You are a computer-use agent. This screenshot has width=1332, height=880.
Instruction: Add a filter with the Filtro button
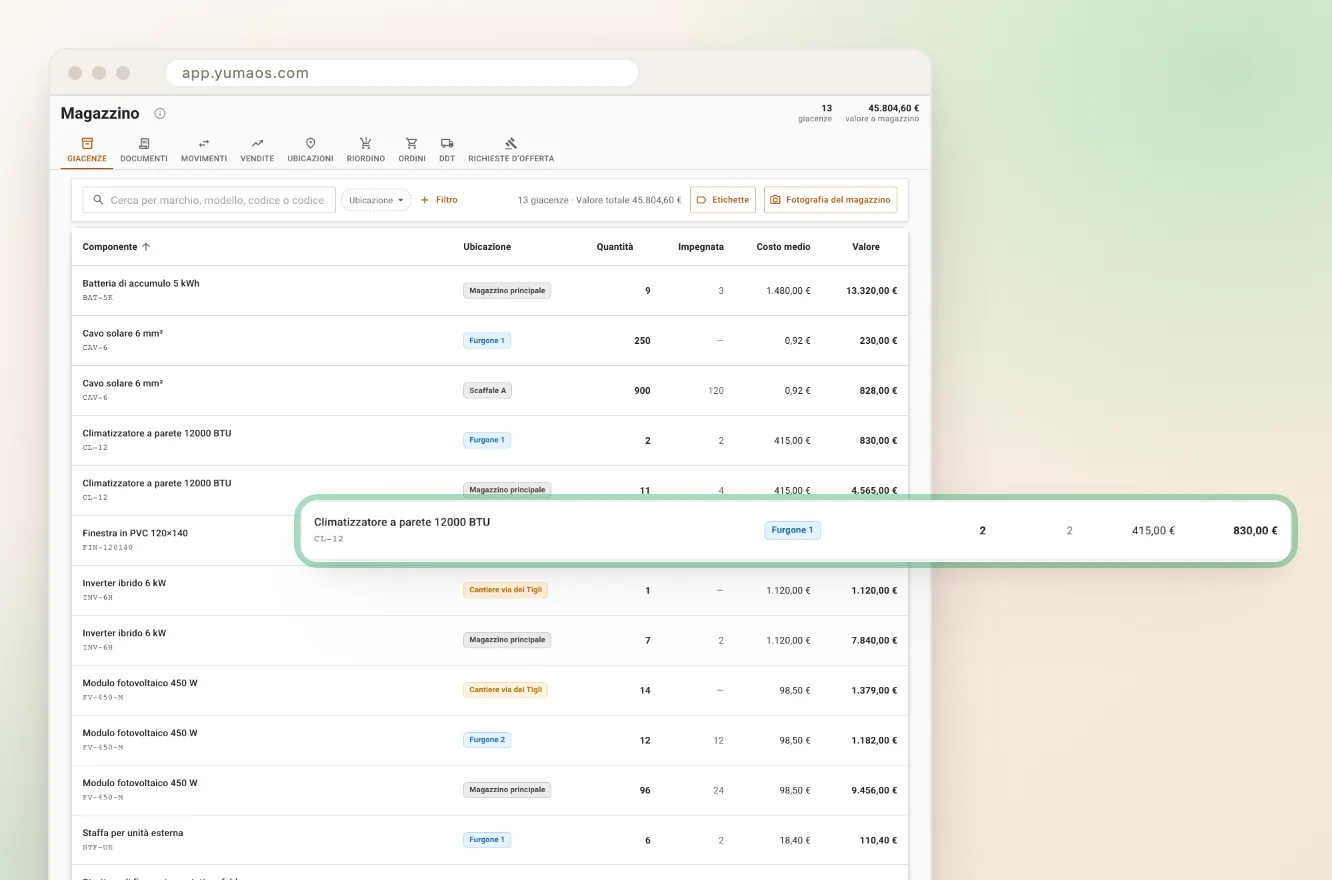439,200
